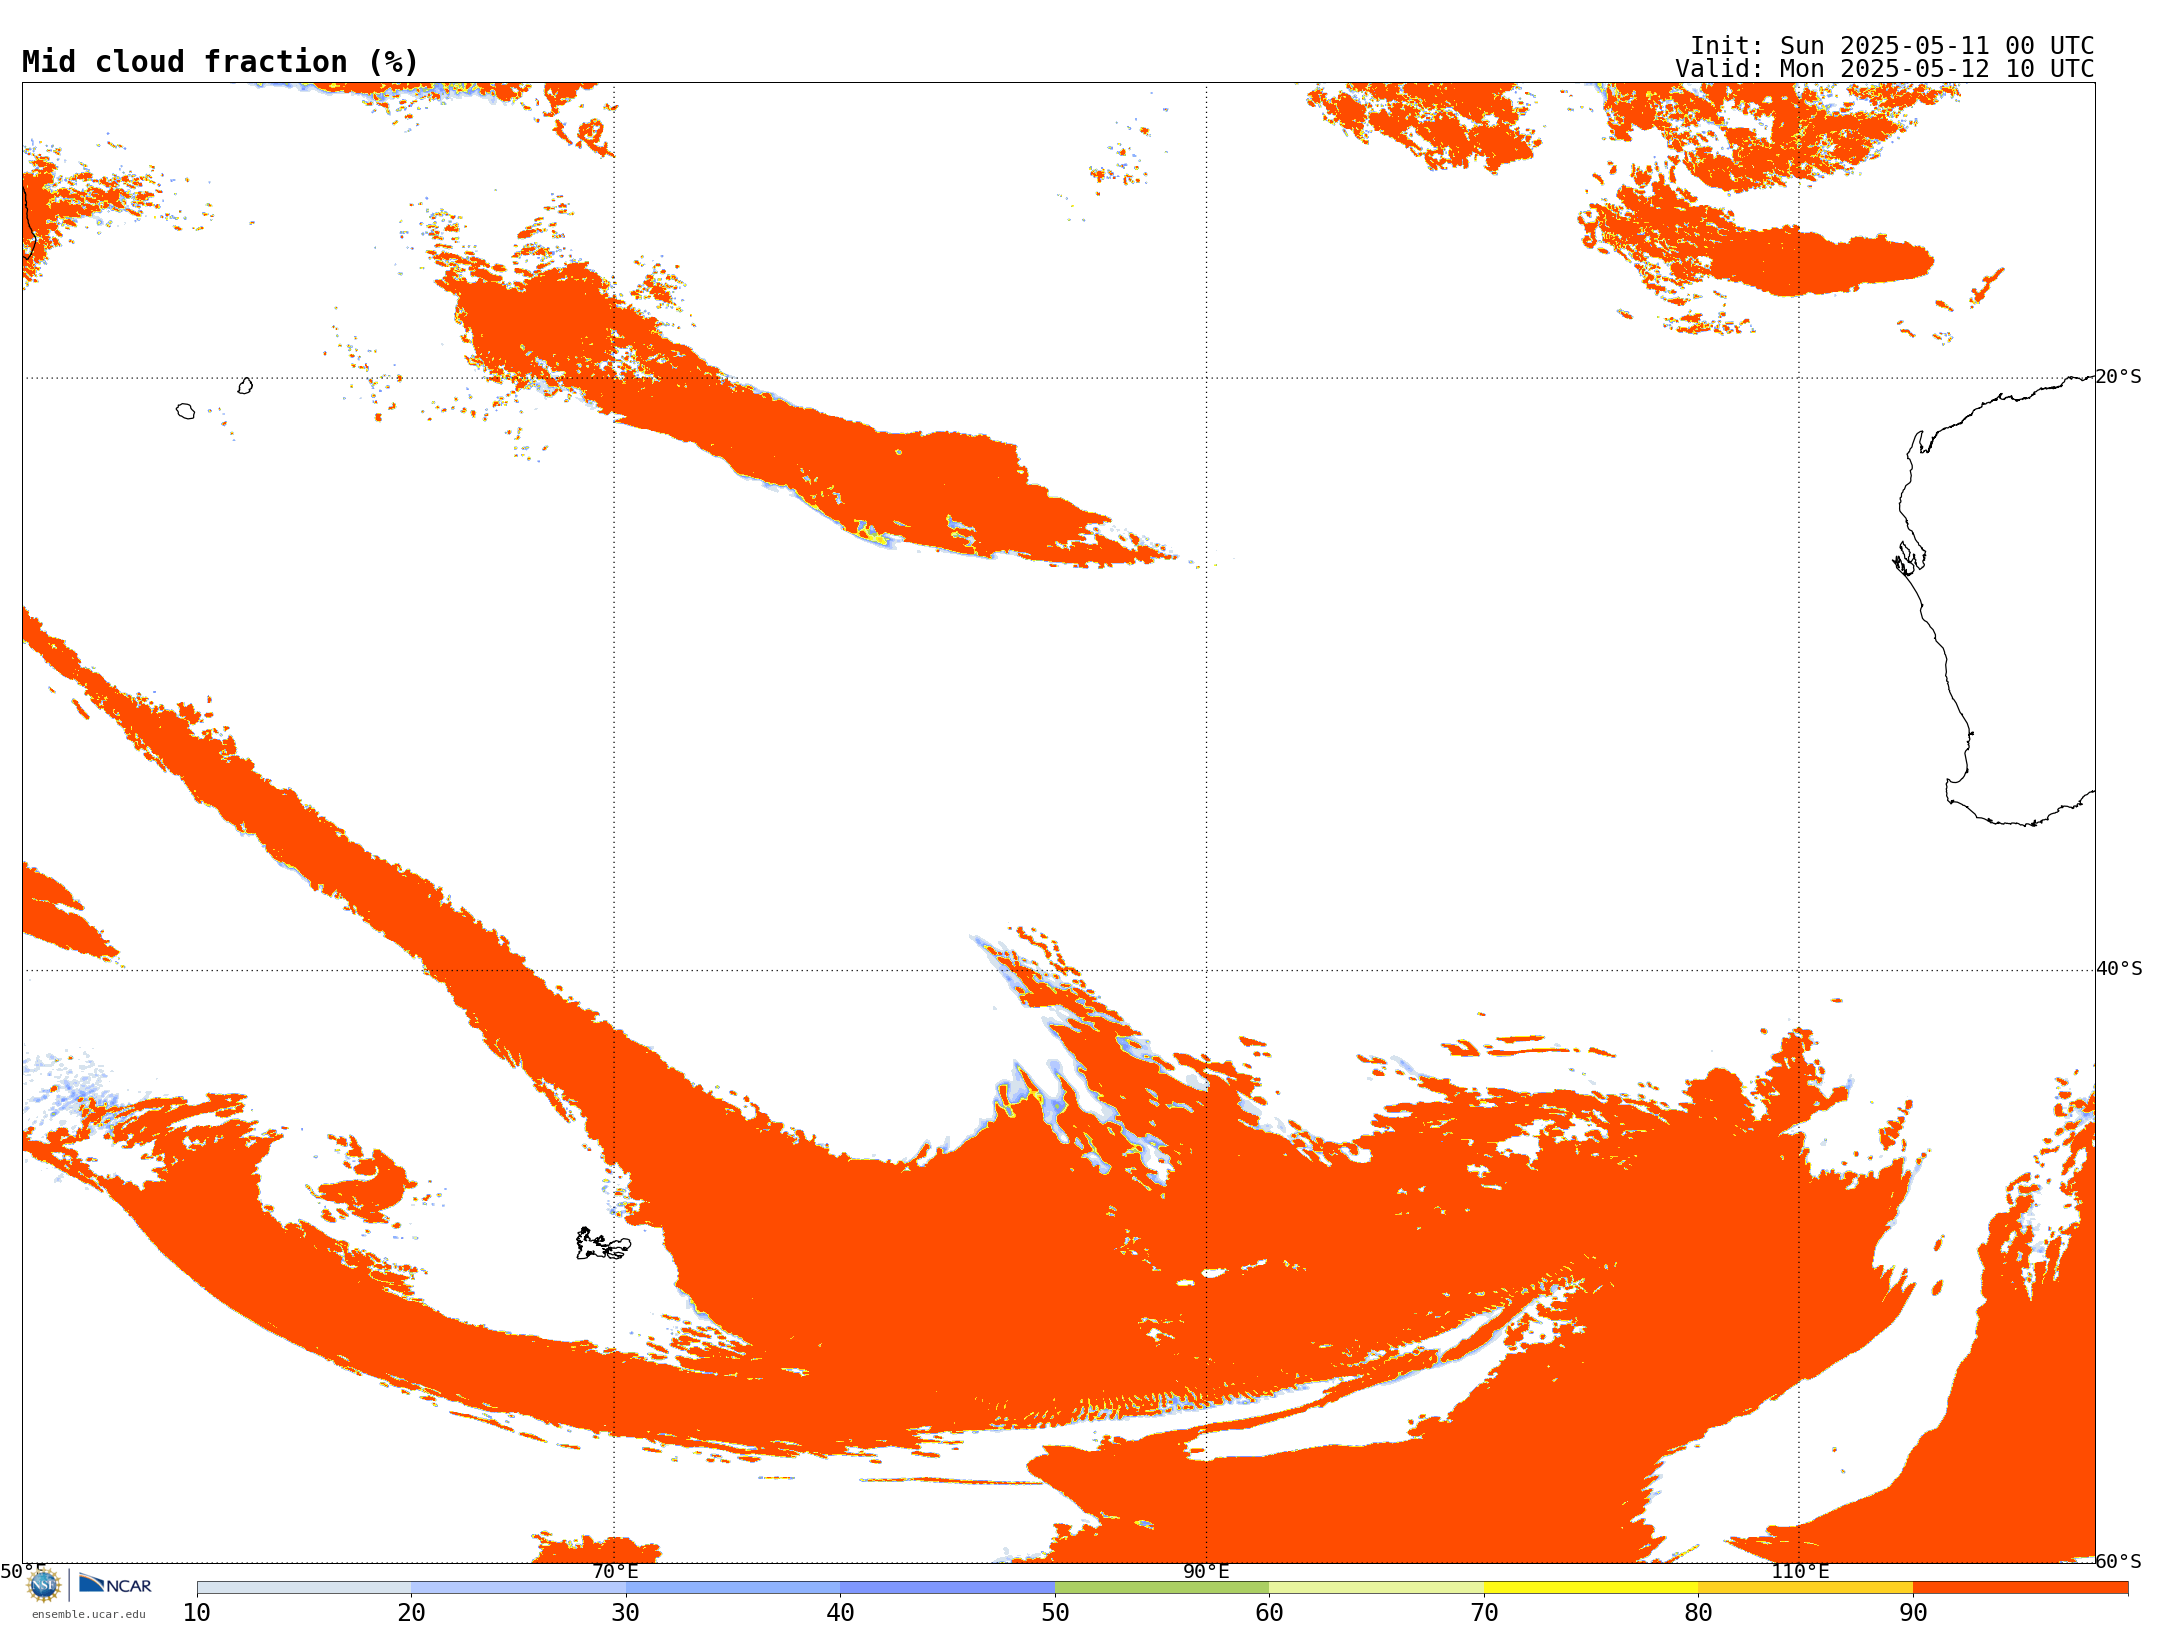Click the 30-40 blue colorbar segment
Image resolution: width=2160 pixels, height=1626 pixels.
coord(733,1588)
